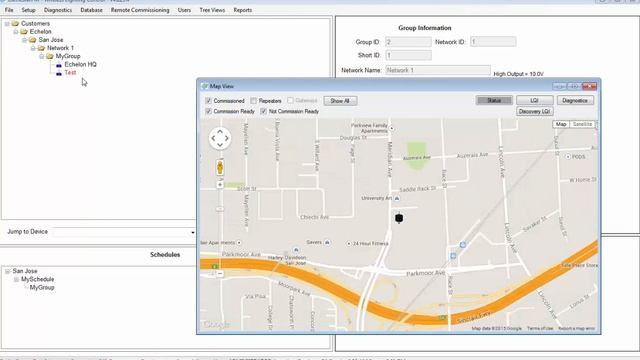This screenshot has height=360, width=640.
Task: Open the Remote Commissioning menu
Action: 140,10
